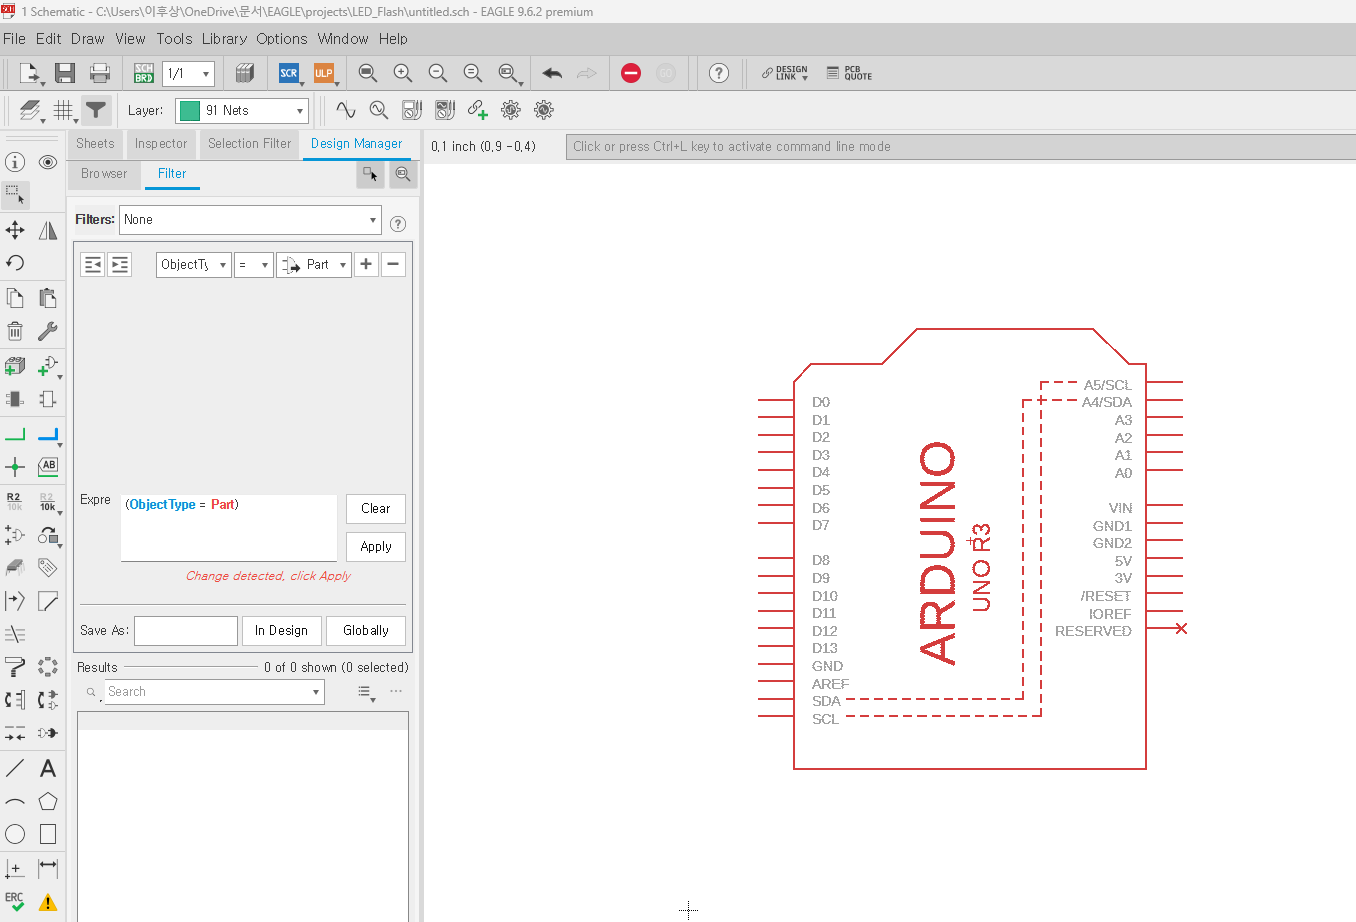Open the ObjectType field dropdown
Viewport: 1356px width, 922px height.
tap(194, 265)
